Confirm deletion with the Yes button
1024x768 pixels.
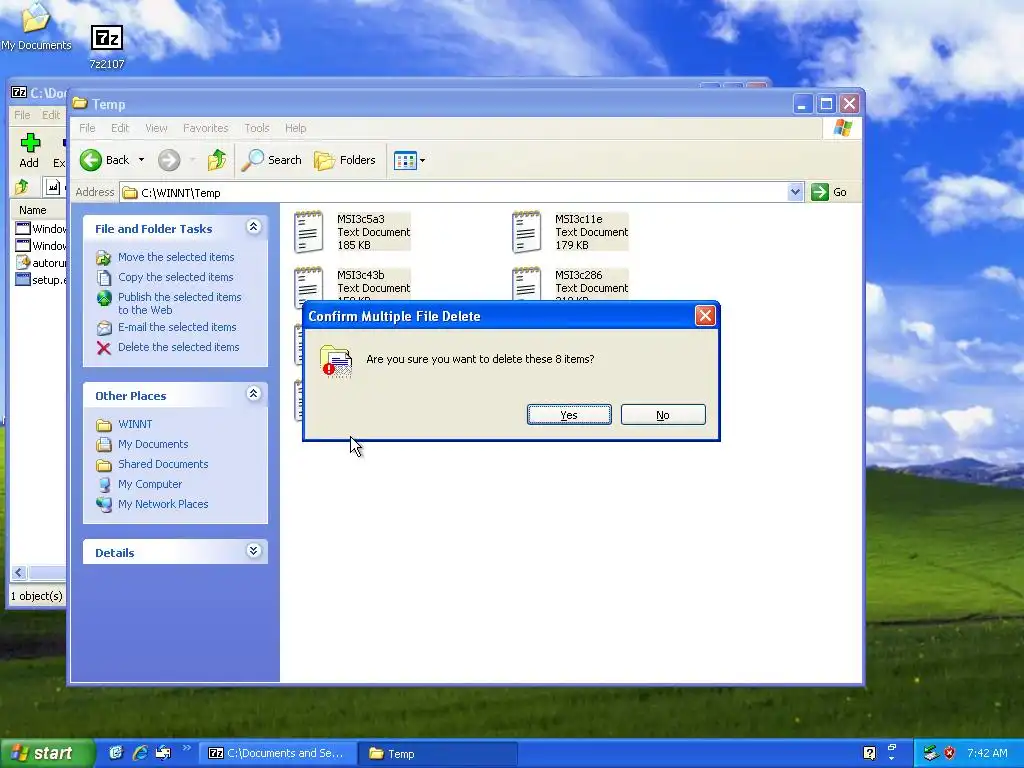click(569, 415)
